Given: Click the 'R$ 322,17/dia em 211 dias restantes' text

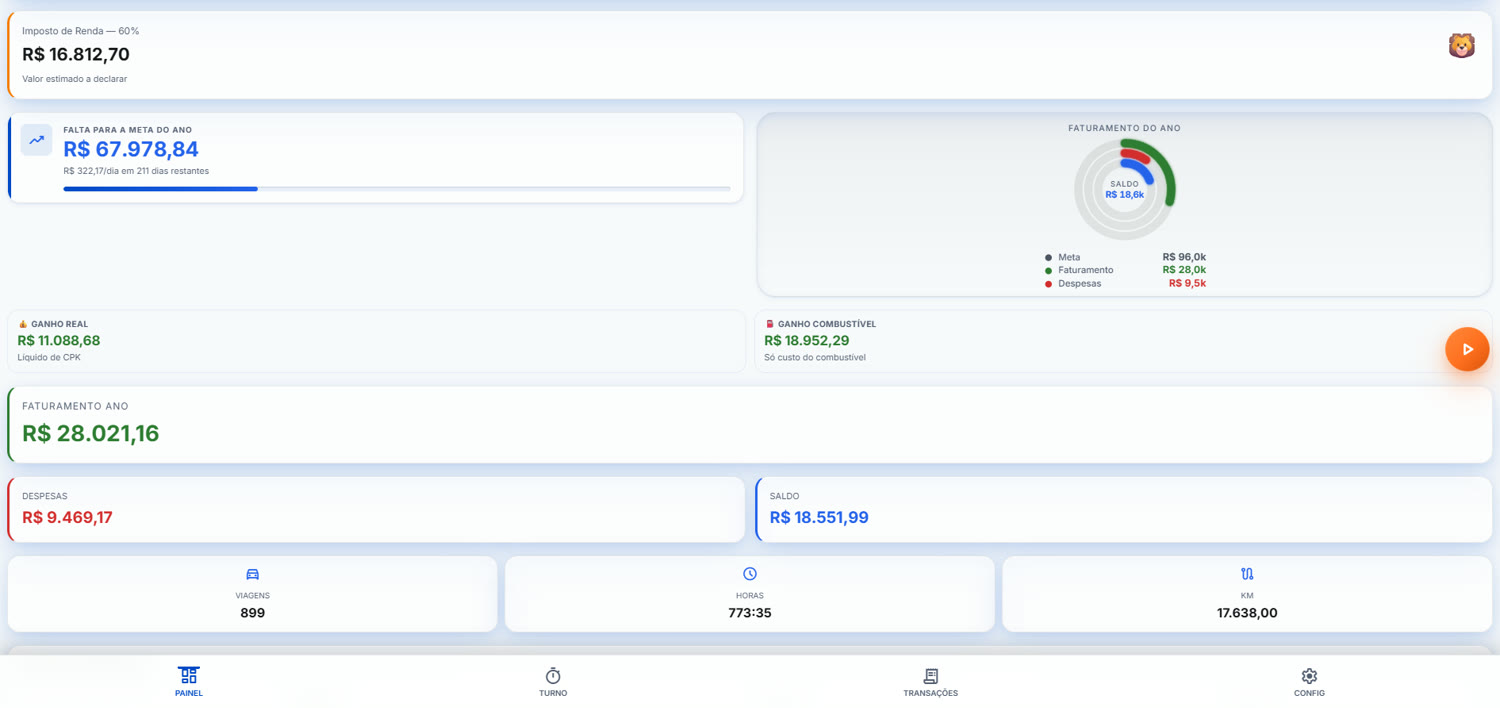Looking at the screenshot, I should click(x=136, y=171).
